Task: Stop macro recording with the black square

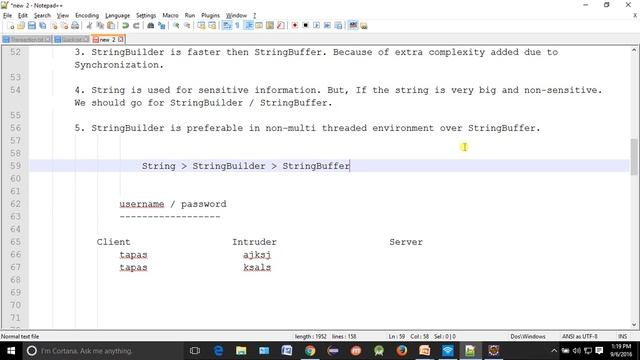Action: tap(305, 26)
